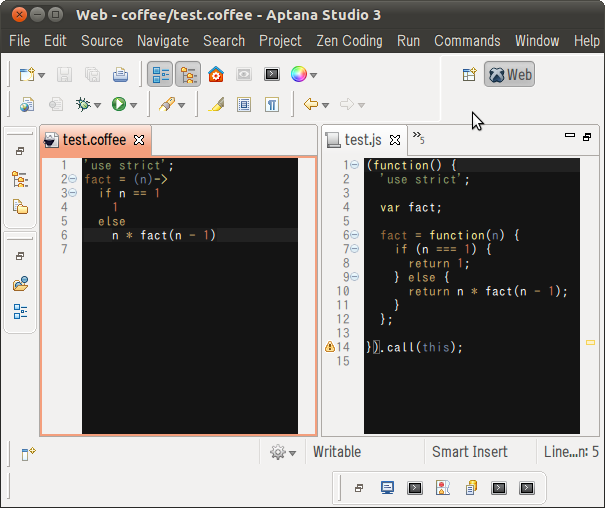Image resolution: width=605 pixels, height=508 pixels.
Task: Toggle block selection mode icon
Action: point(244,105)
